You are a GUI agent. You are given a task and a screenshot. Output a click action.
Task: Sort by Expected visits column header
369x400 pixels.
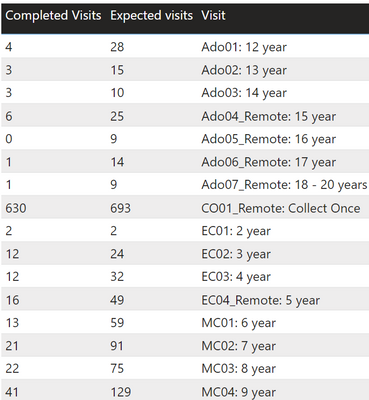152,16
